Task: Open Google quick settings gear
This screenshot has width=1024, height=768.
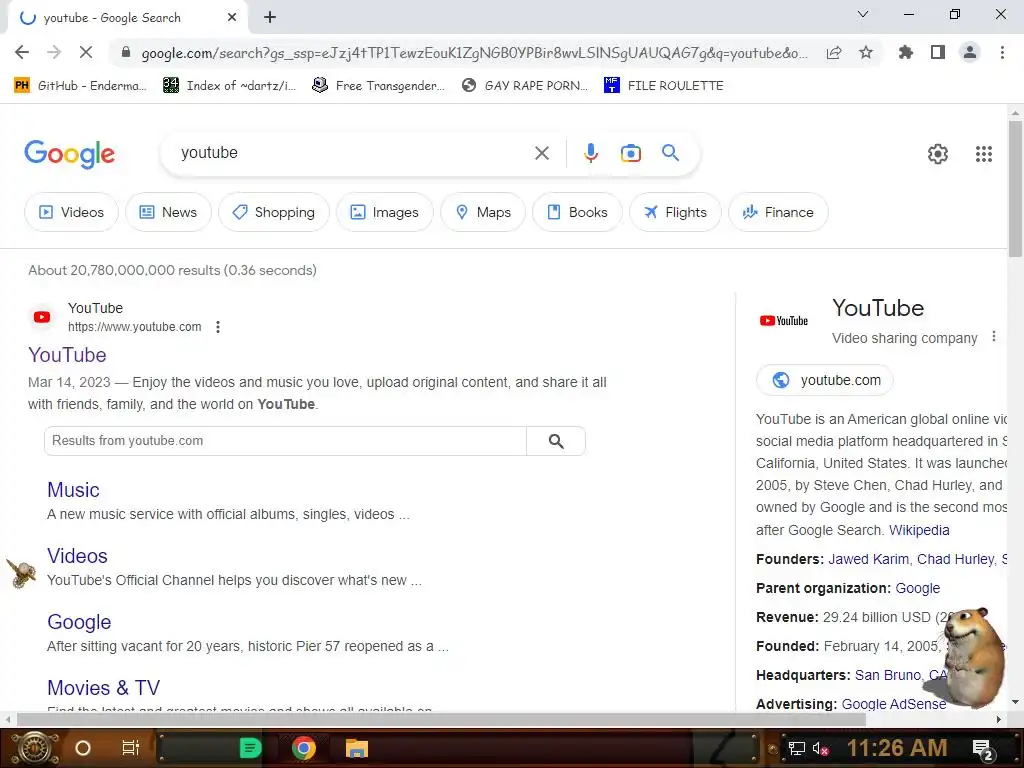Action: point(938,154)
